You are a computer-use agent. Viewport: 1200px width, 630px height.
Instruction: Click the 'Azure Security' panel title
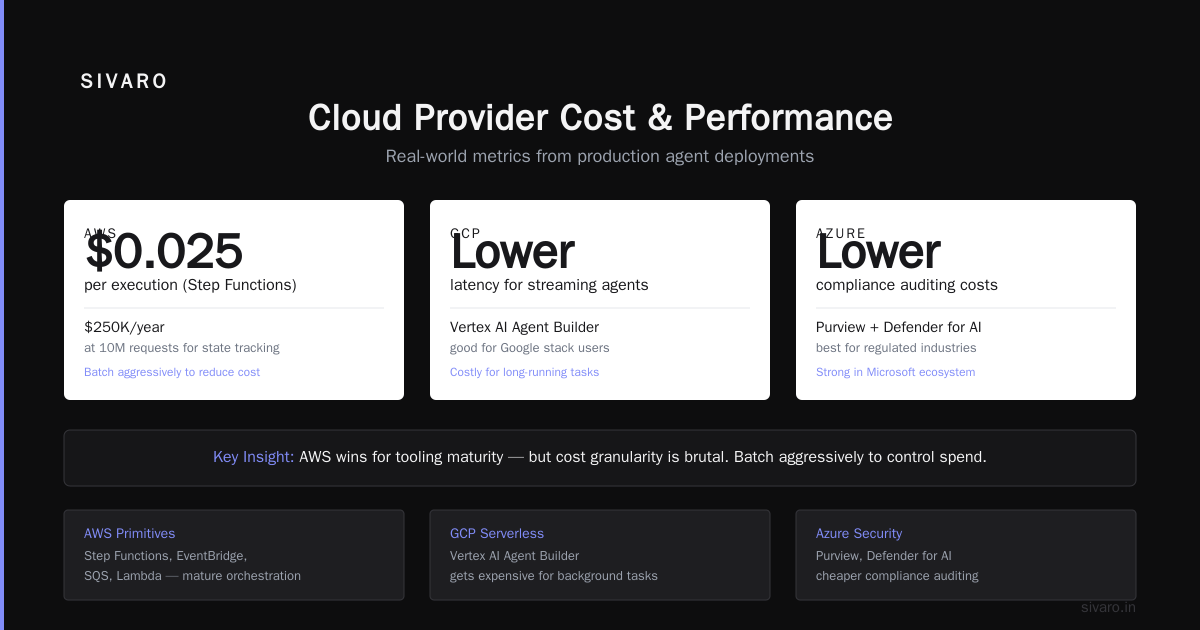pyautogui.click(x=859, y=534)
